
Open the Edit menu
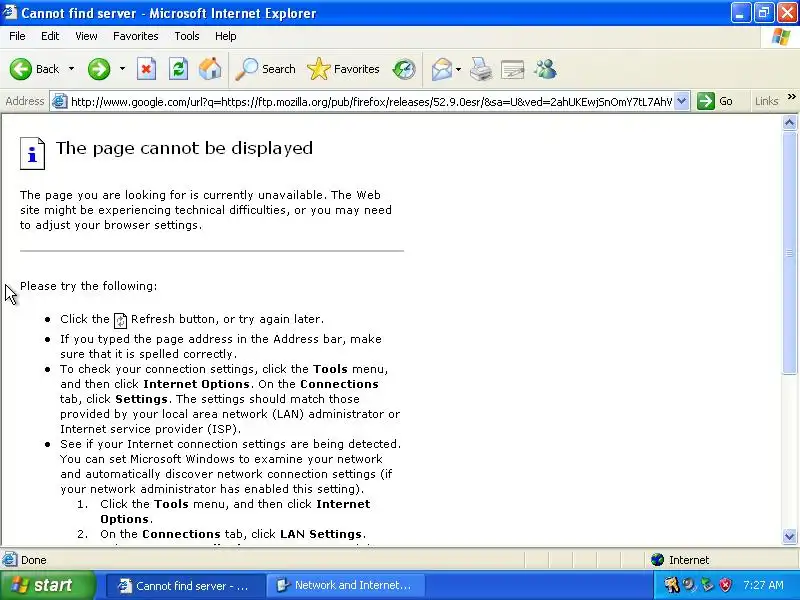click(x=50, y=36)
